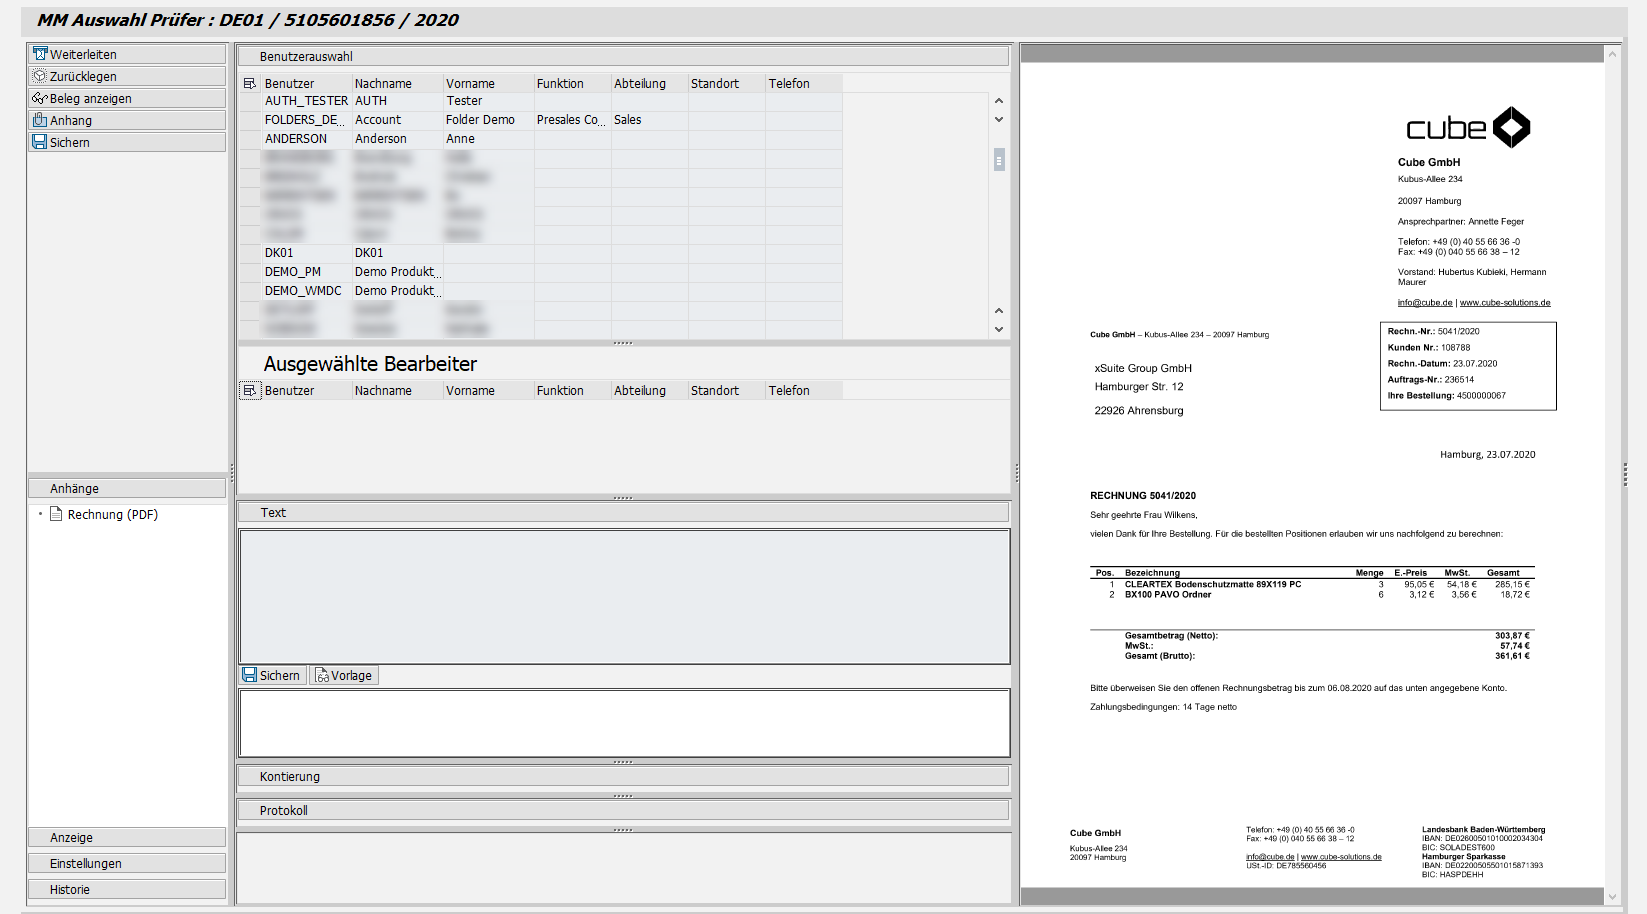This screenshot has height=914, width=1647.
Task: Open the www.cube-solutions.de link in the invoice
Action: 1504,302
